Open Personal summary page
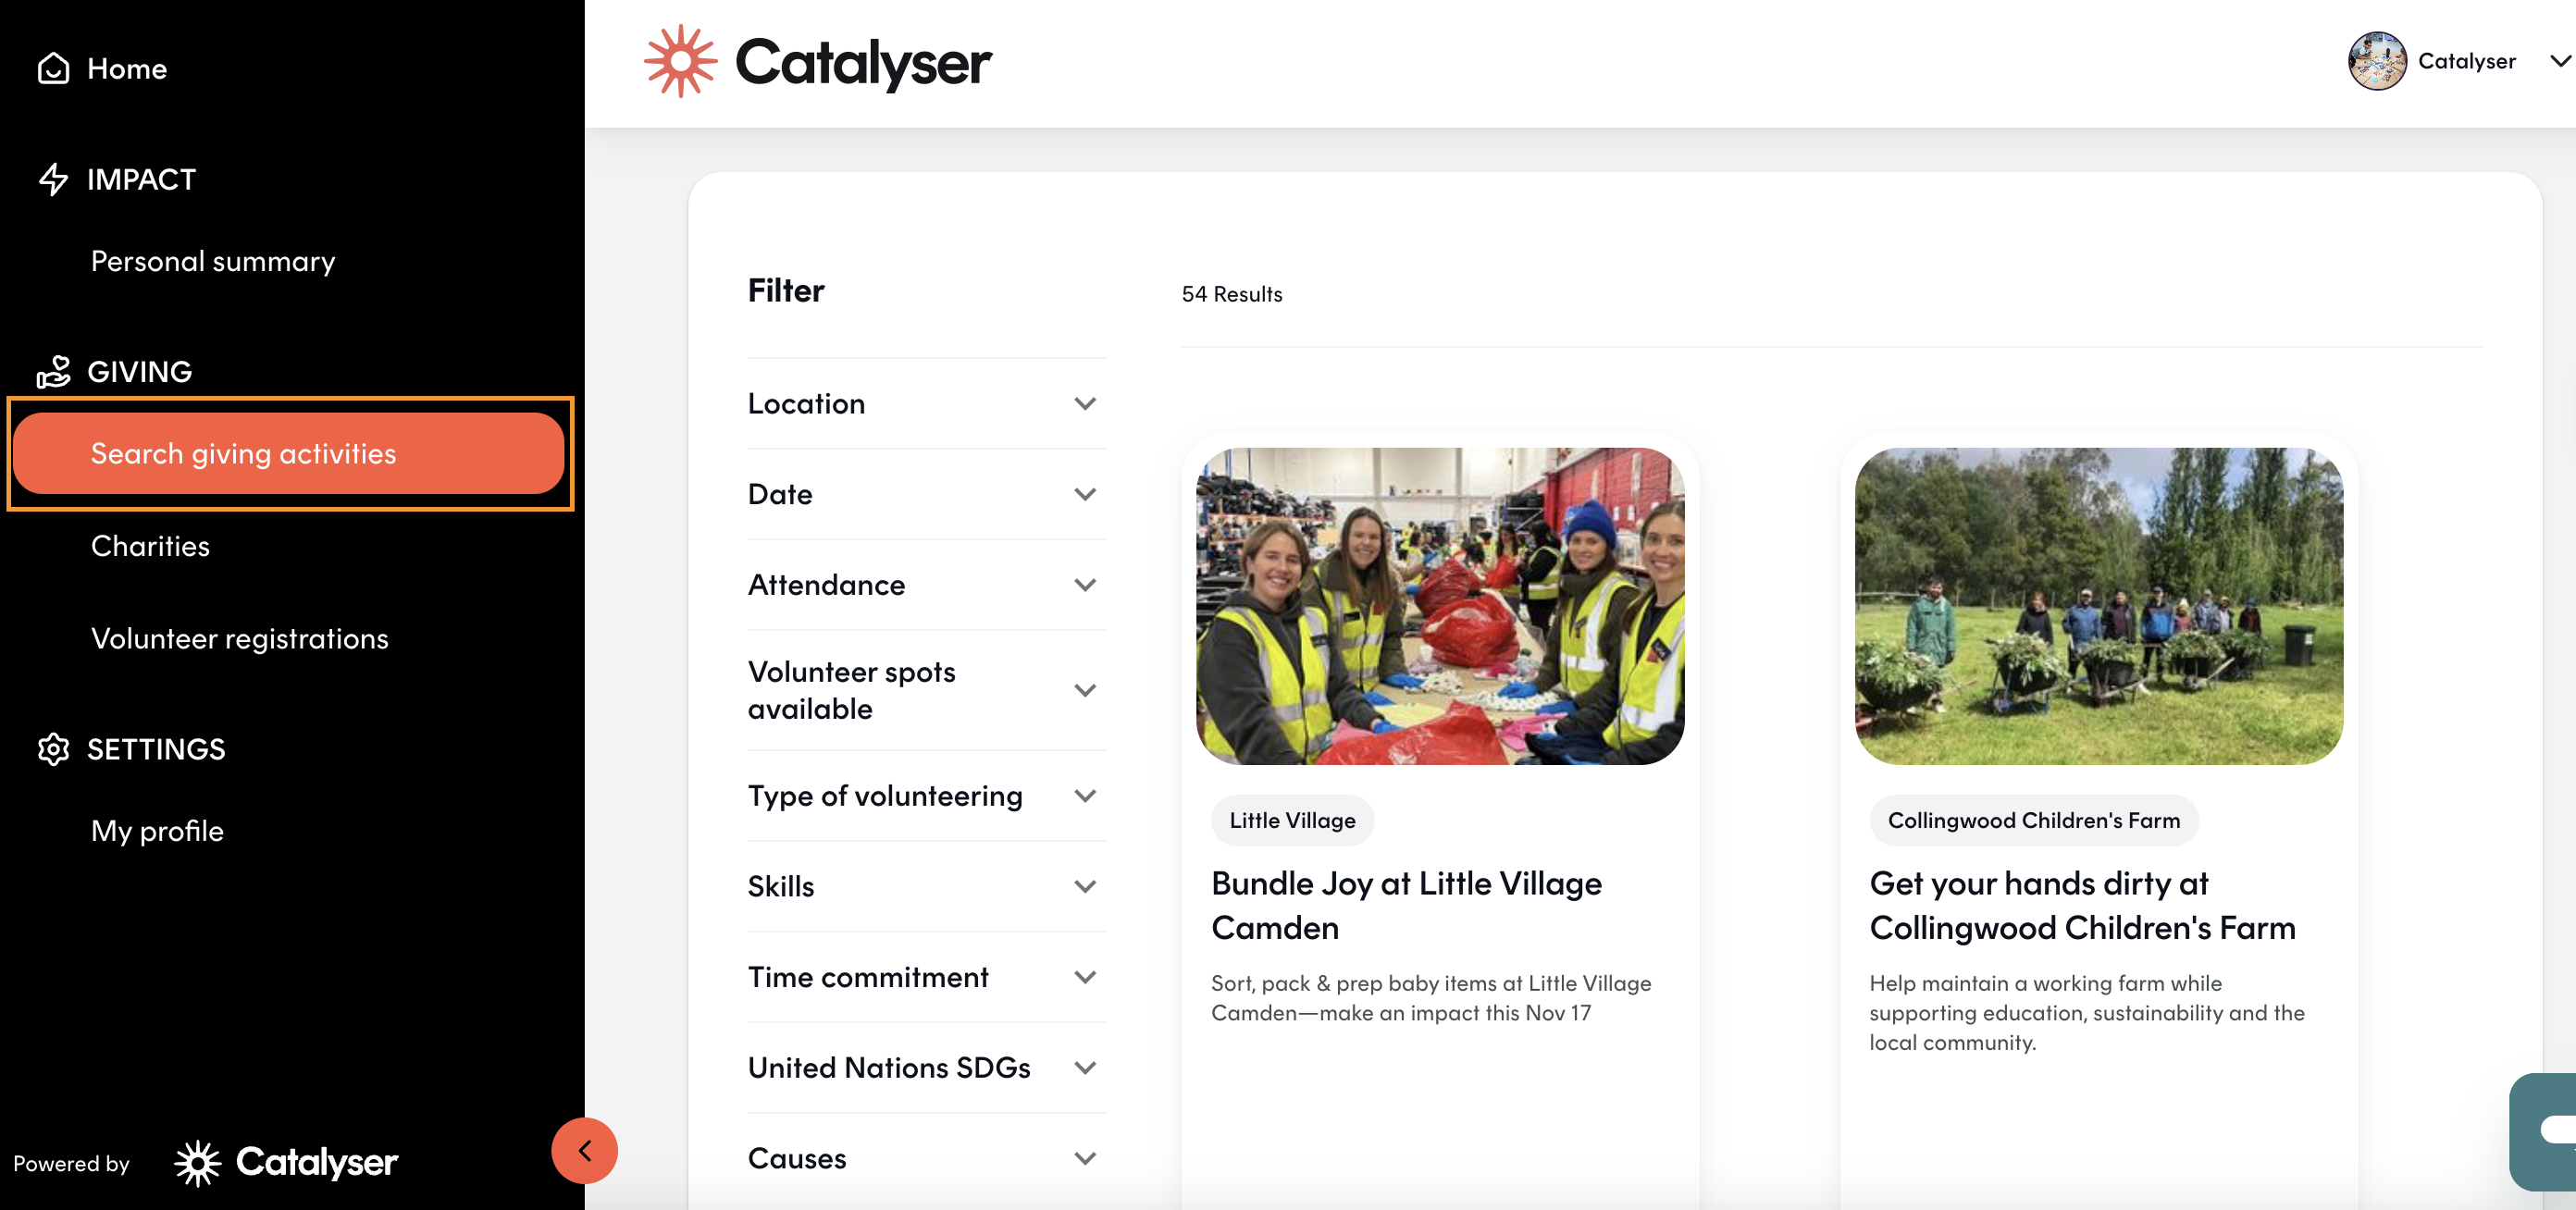Screen dimensions: 2576x1210 [x=213, y=261]
